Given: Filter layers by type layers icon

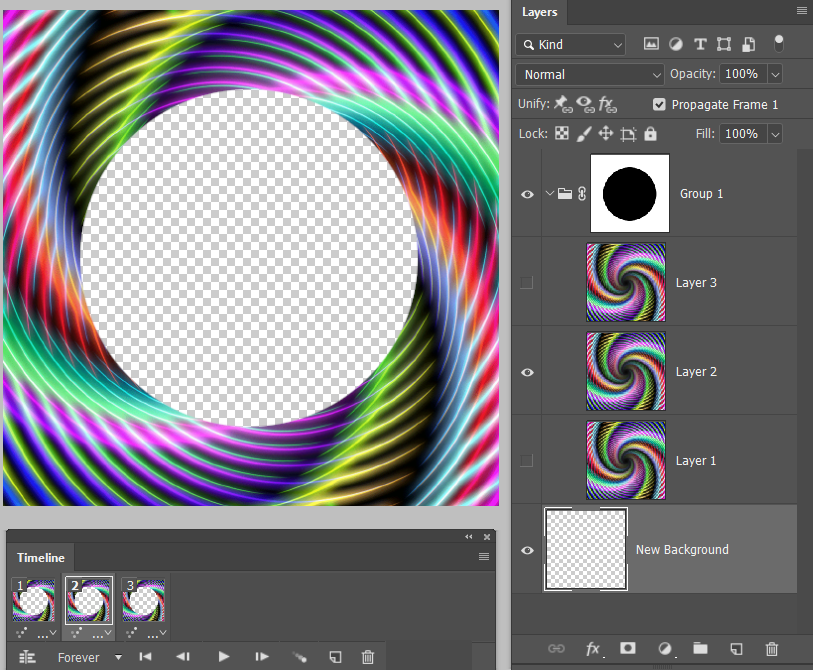Looking at the screenshot, I should click(700, 44).
